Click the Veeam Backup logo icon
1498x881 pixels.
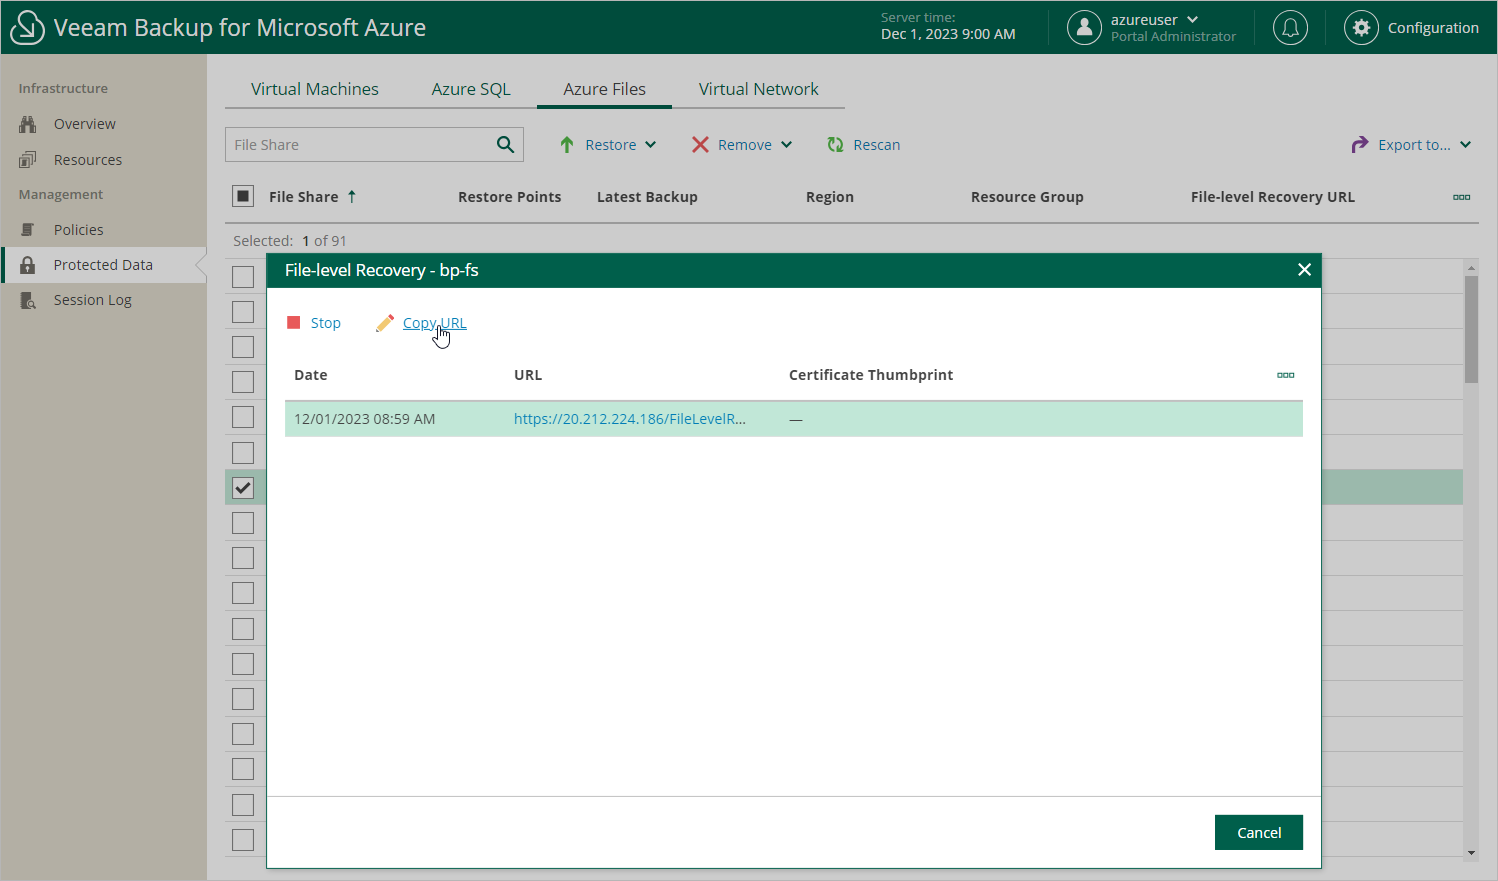coord(27,28)
